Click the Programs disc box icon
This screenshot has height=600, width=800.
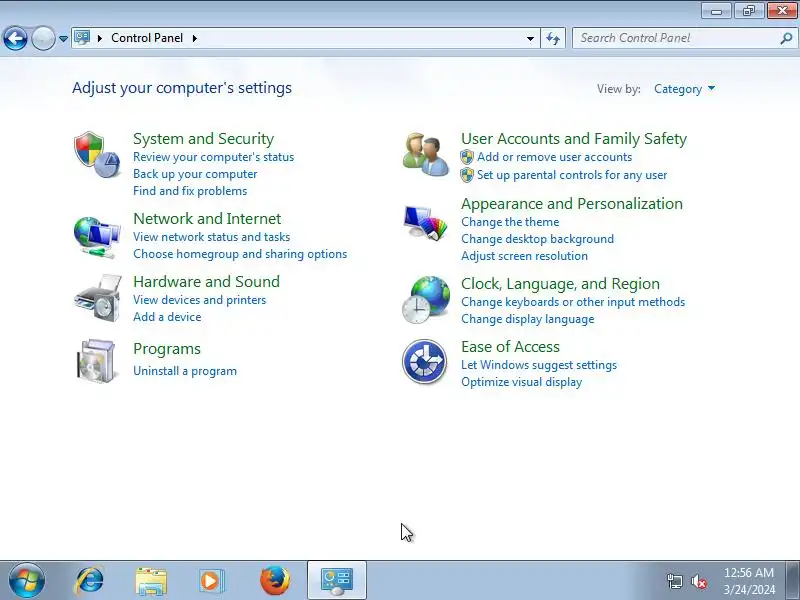pyautogui.click(x=96, y=361)
